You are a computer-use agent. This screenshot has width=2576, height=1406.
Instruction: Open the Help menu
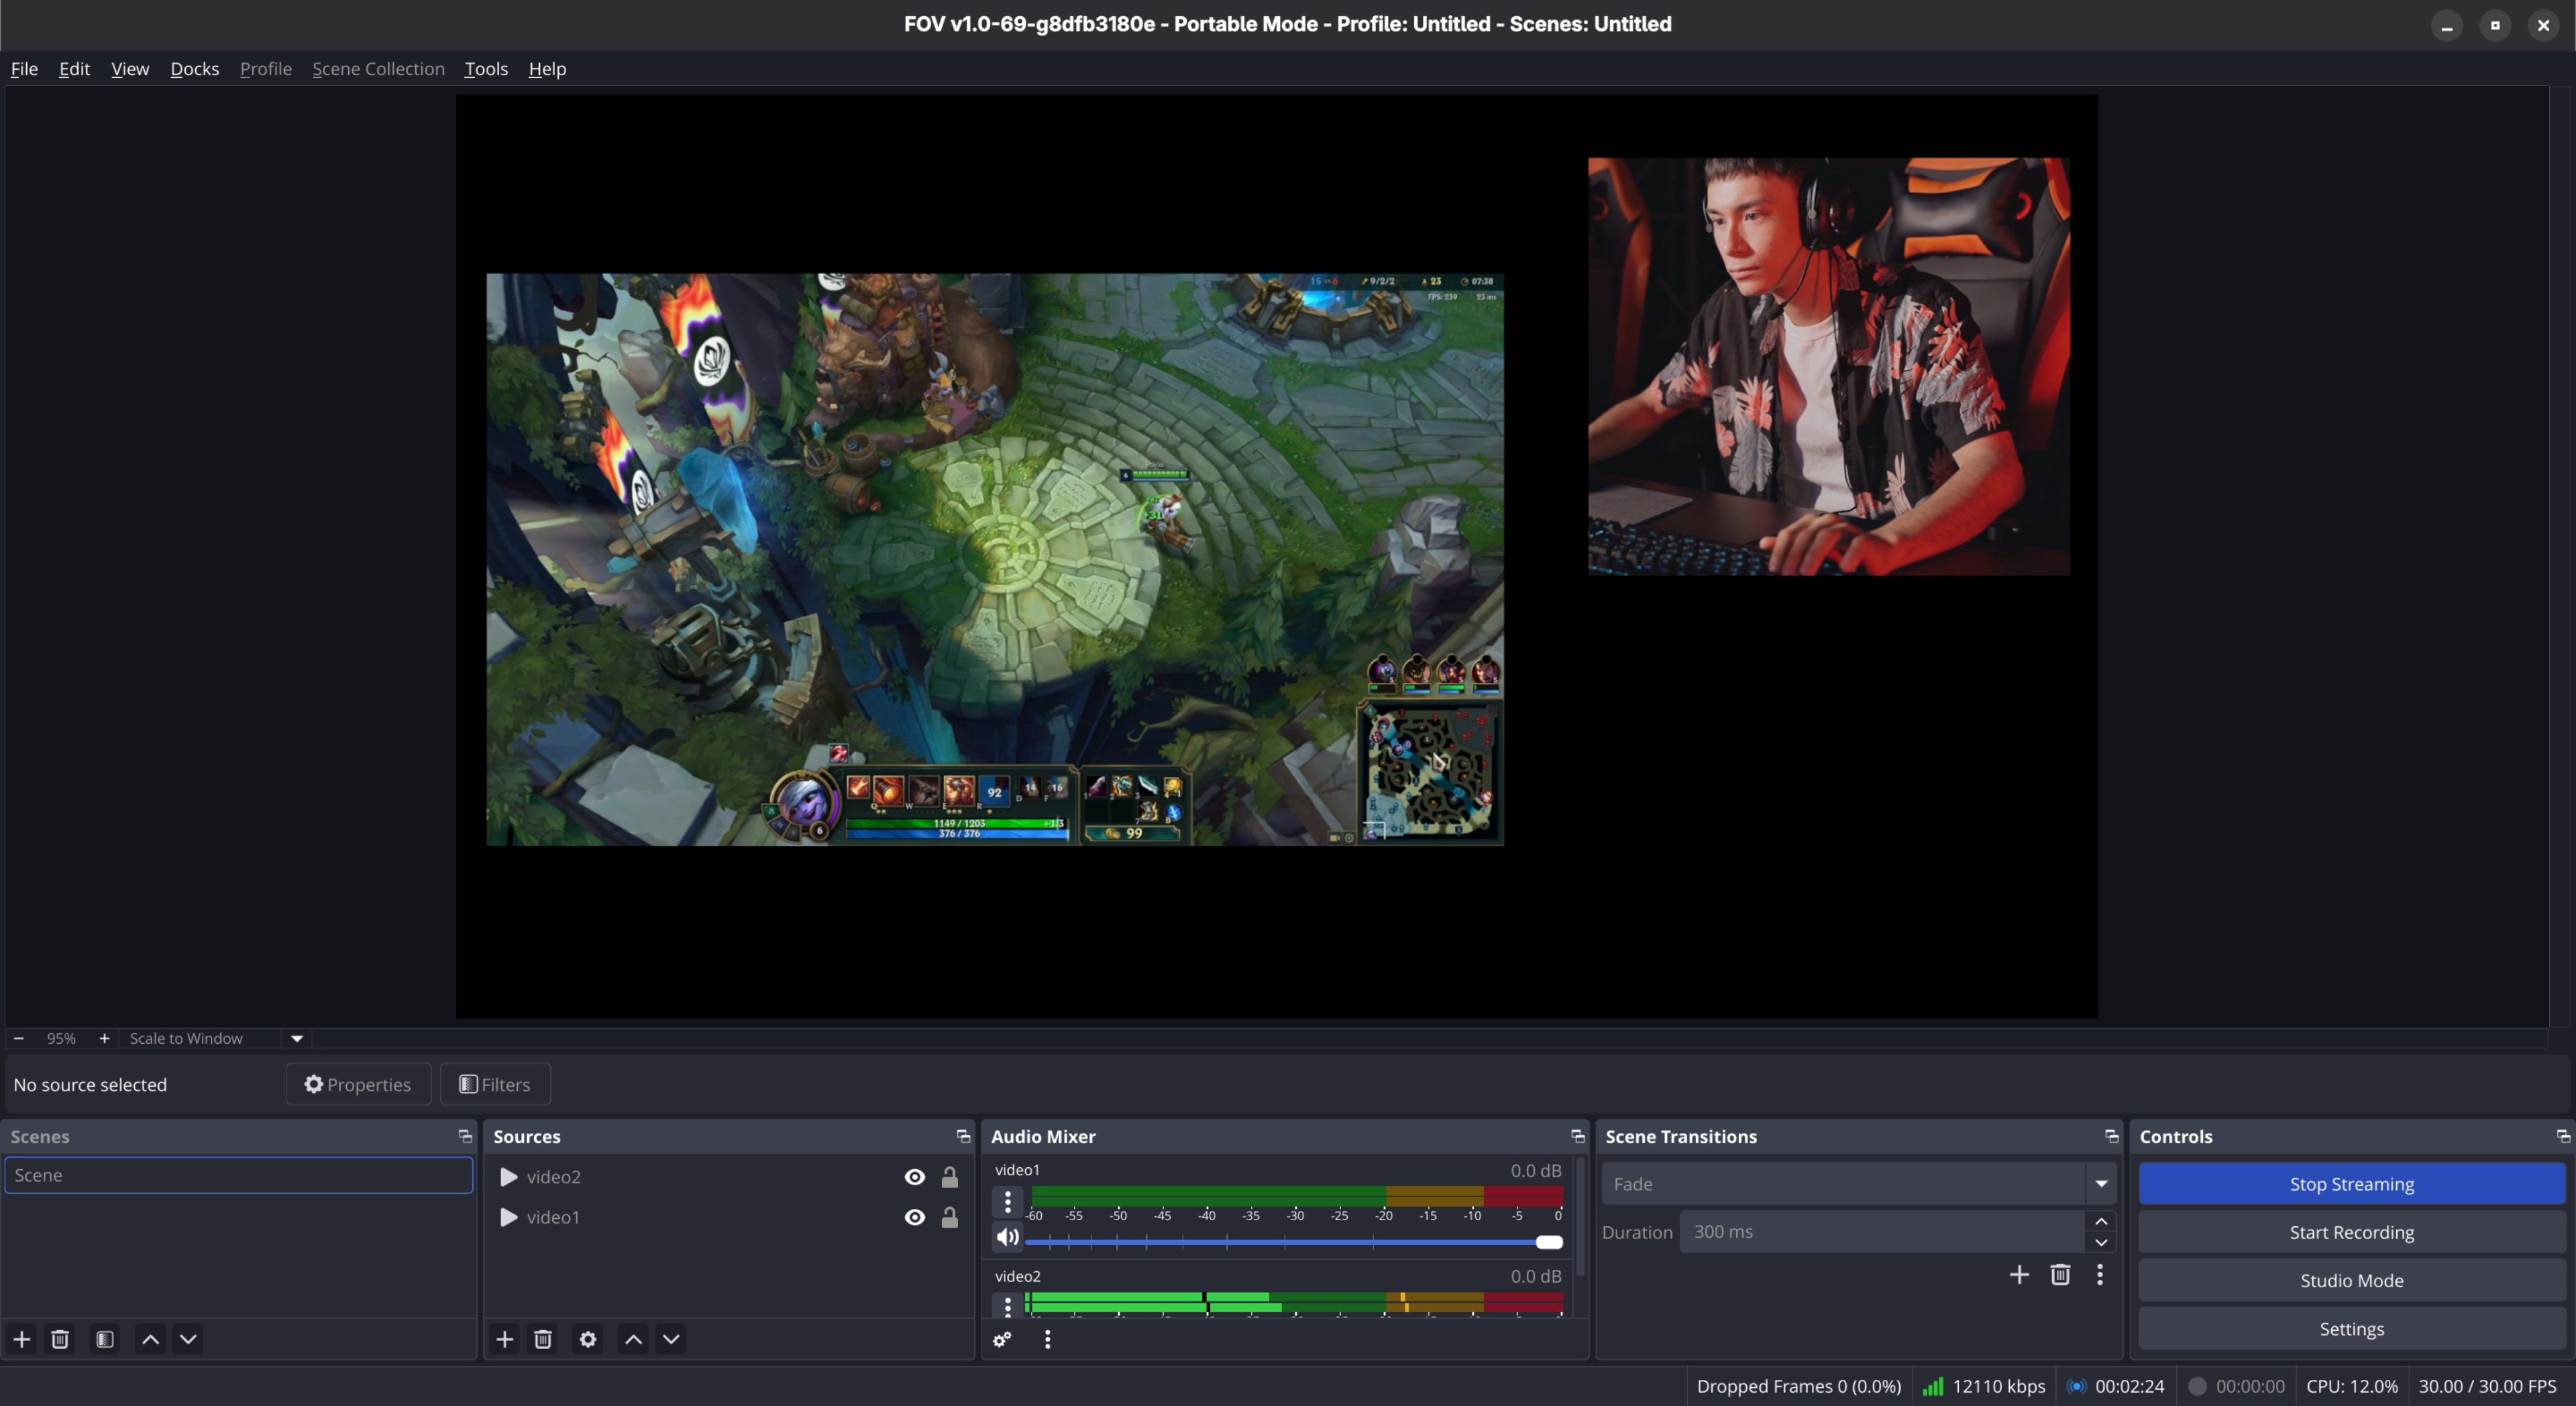(x=547, y=69)
